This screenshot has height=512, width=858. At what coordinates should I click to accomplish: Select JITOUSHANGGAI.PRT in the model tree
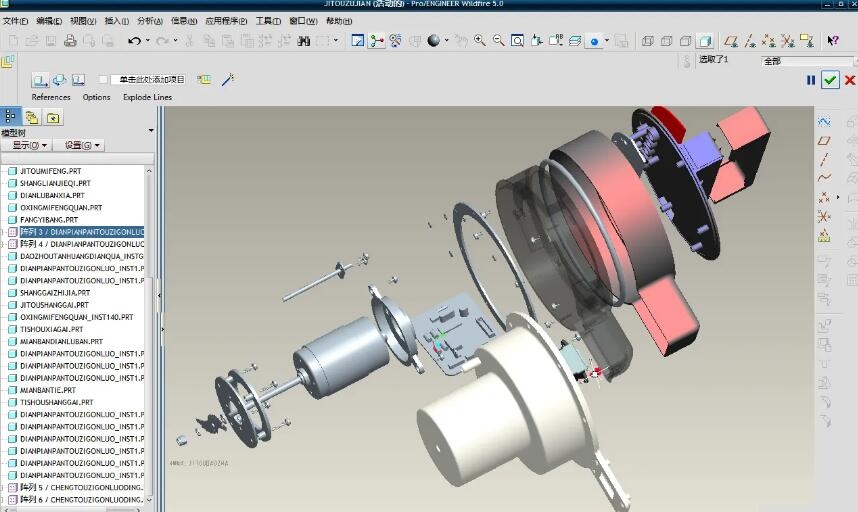click(x=54, y=305)
